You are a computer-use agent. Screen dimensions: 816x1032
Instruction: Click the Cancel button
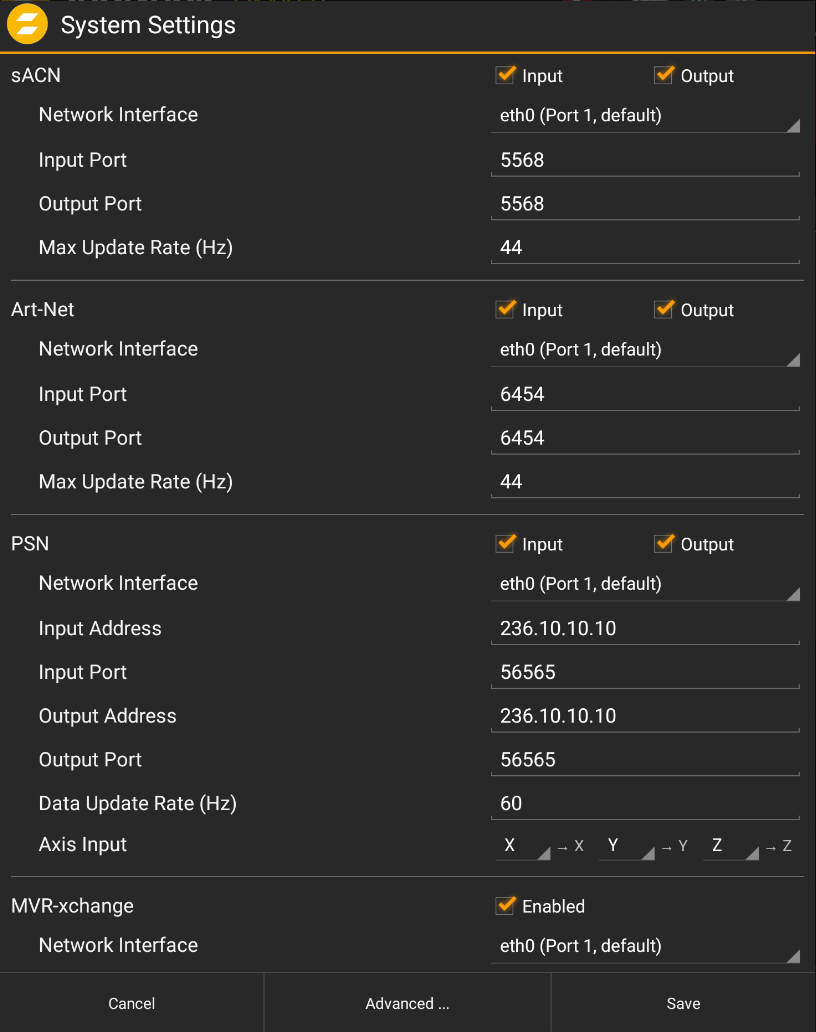point(131,1003)
